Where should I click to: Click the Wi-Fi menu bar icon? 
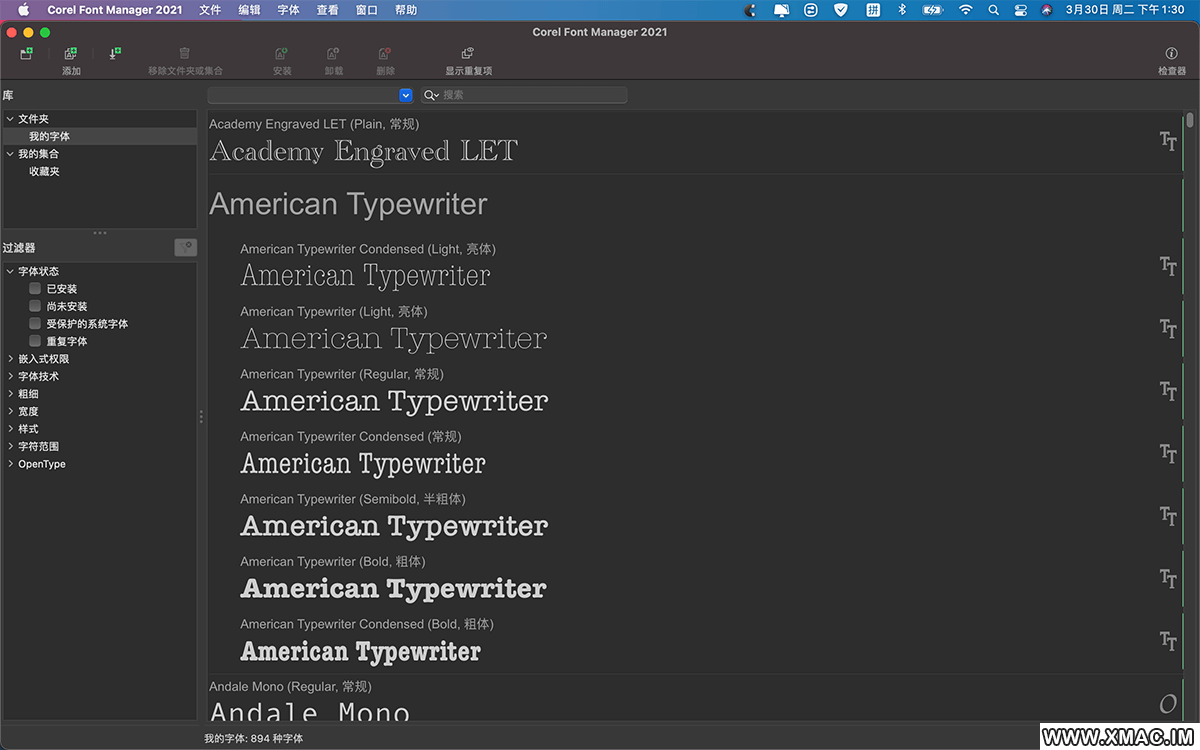(x=965, y=9)
